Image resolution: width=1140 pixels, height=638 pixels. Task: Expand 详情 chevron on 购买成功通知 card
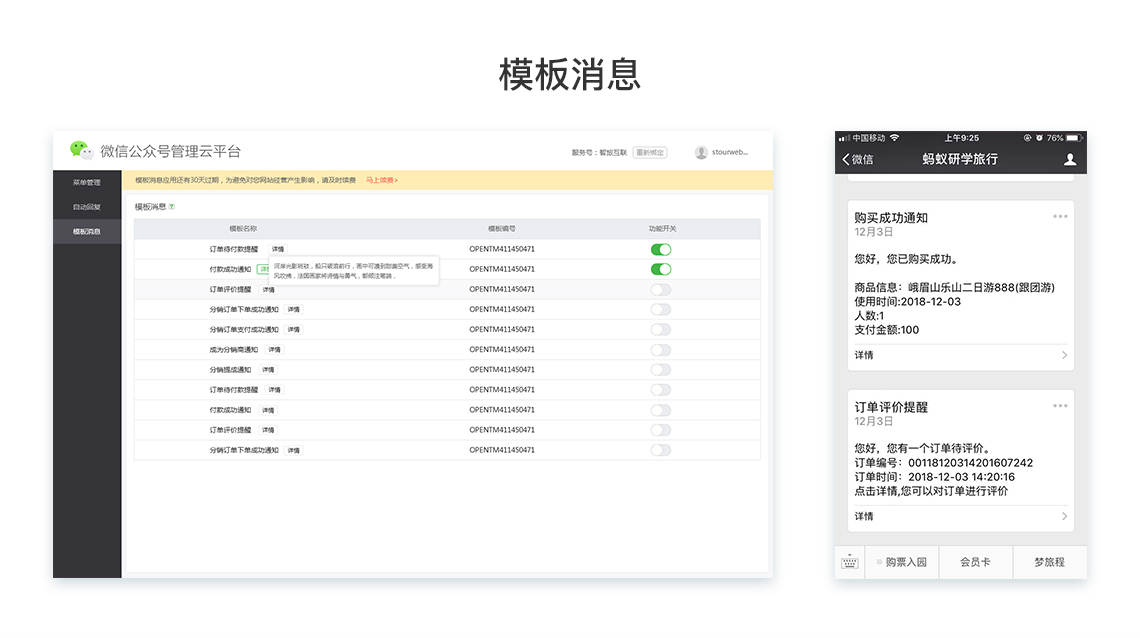click(1064, 355)
